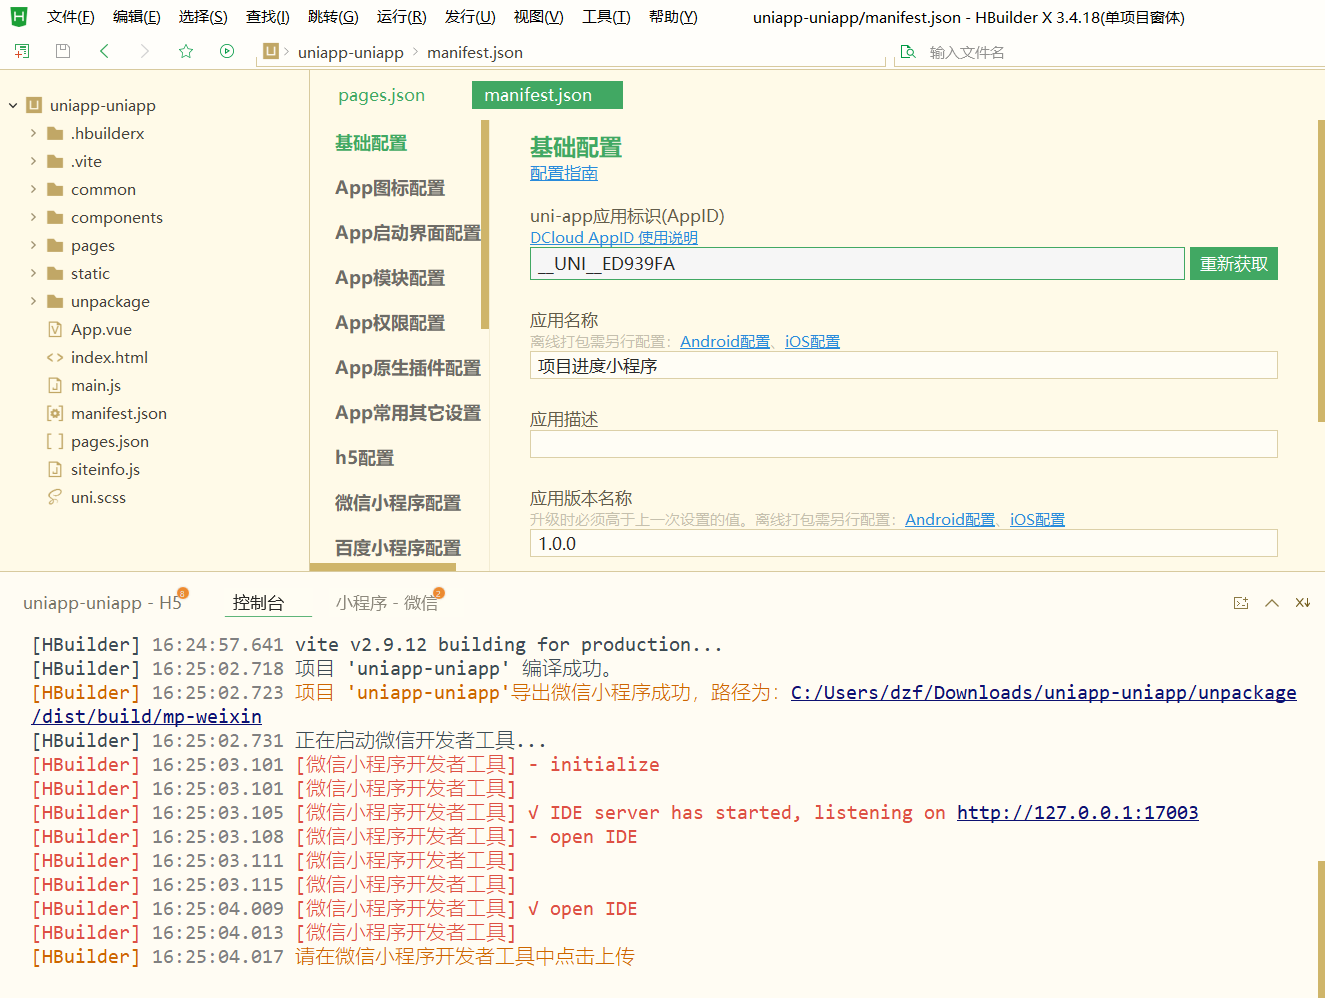Go back with the left arrow icon
The height and width of the screenshot is (998, 1325).
pyautogui.click(x=104, y=51)
